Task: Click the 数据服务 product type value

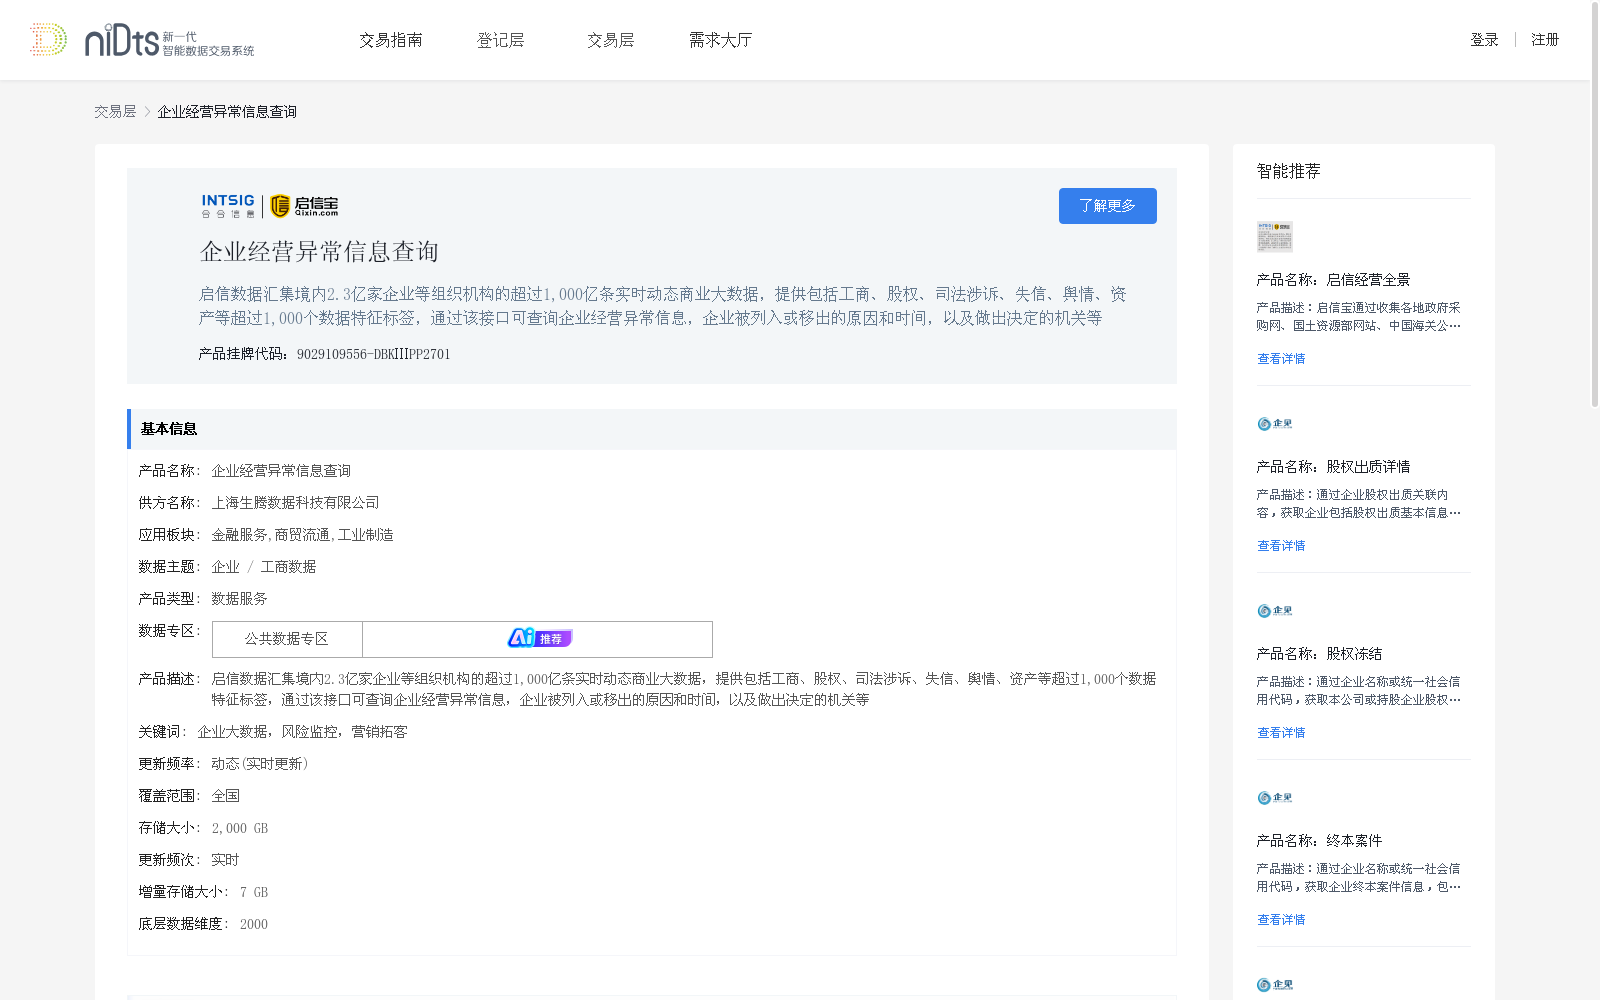Action: (239, 599)
